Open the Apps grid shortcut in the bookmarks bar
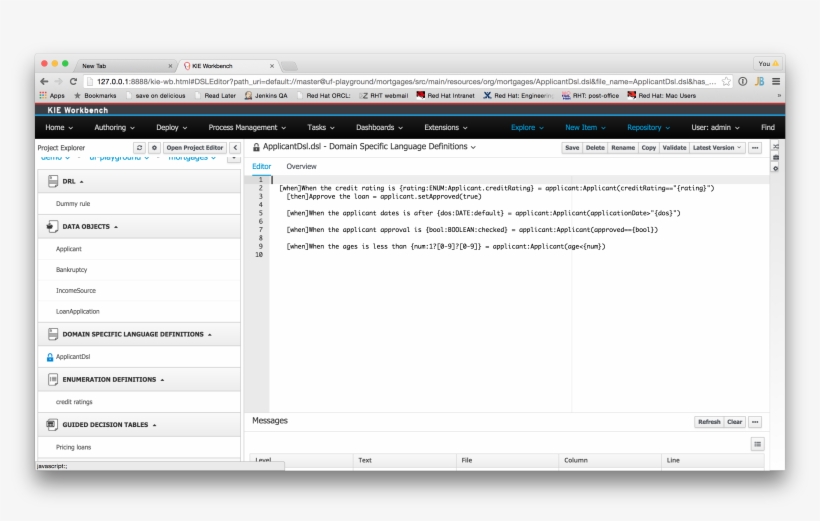This screenshot has height=521, width=820. point(52,96)
